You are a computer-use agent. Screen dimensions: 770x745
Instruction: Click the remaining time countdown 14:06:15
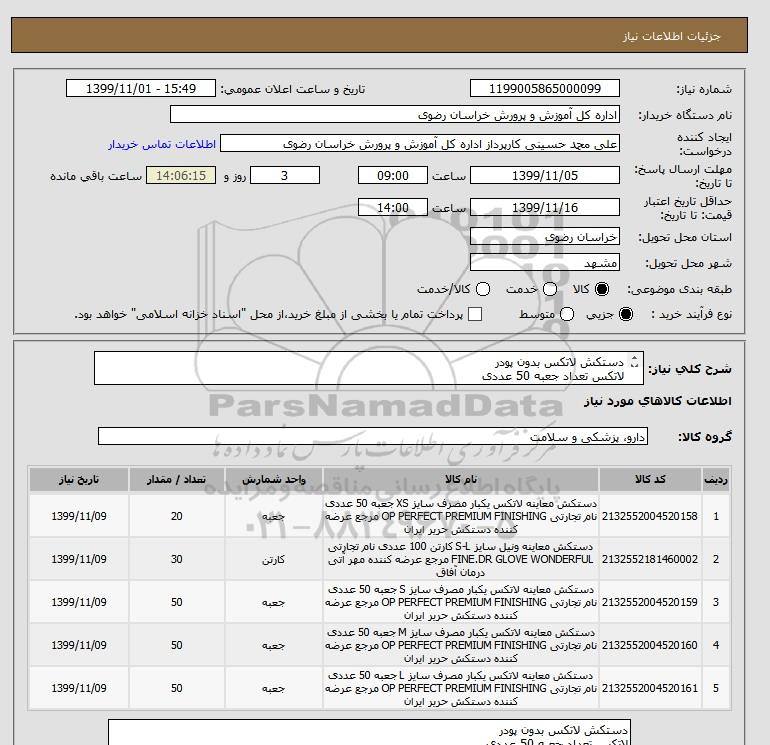[181, 175]
